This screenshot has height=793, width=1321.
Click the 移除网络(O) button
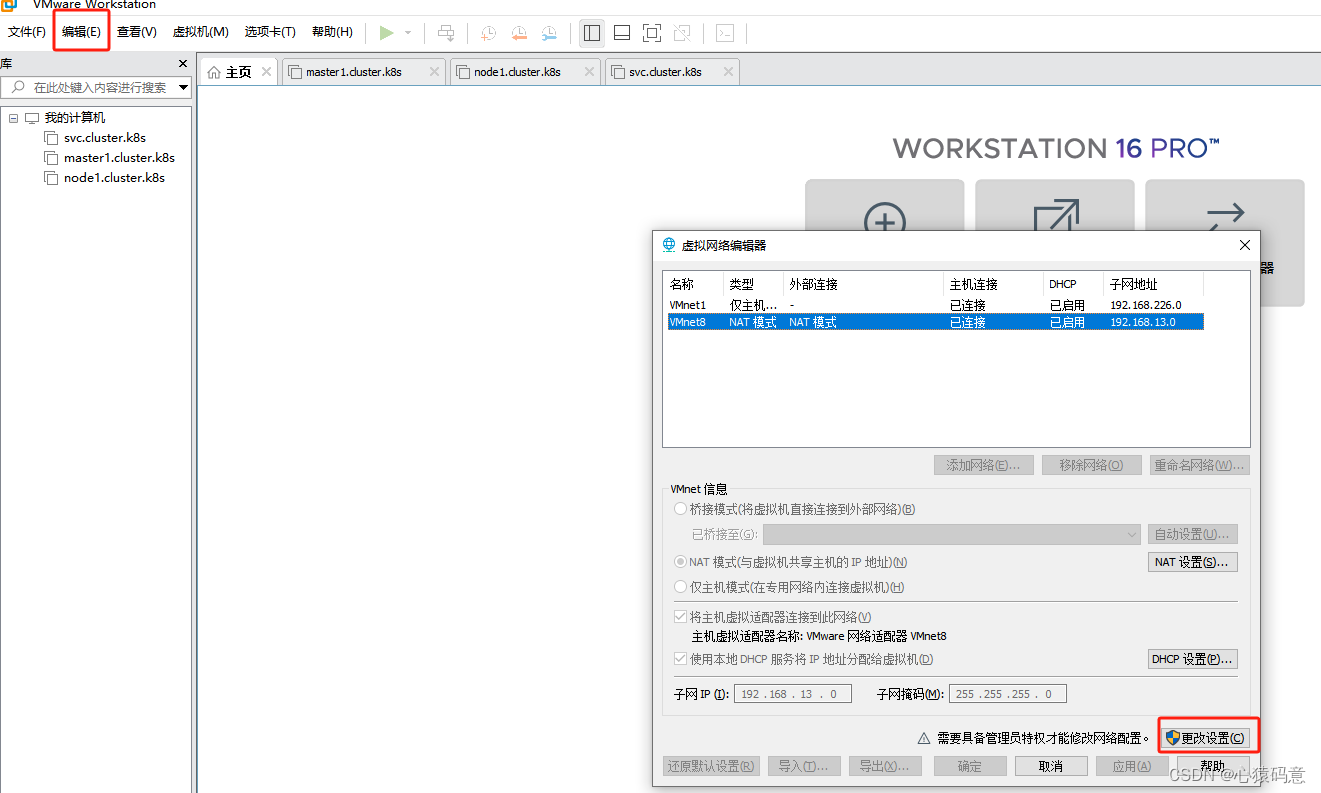[x=1091, y=465]
